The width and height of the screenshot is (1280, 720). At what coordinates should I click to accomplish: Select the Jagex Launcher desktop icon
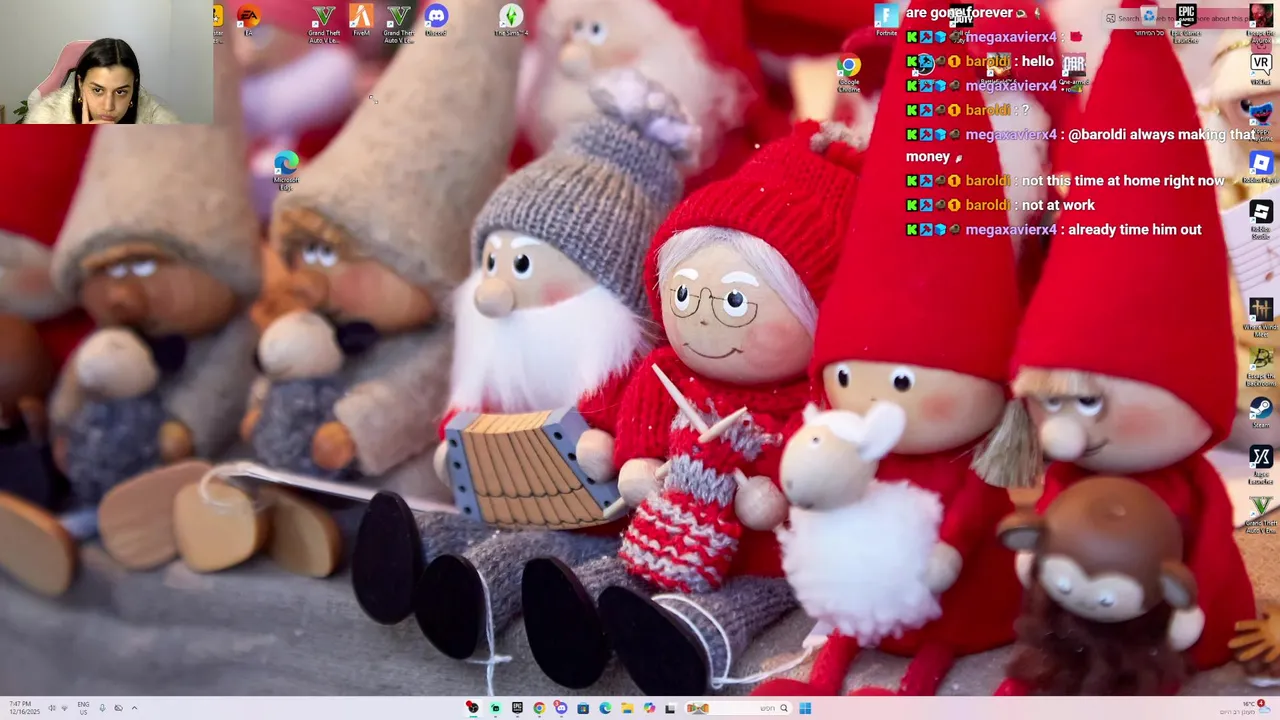pyautogui.click(x=1261, y=464)
